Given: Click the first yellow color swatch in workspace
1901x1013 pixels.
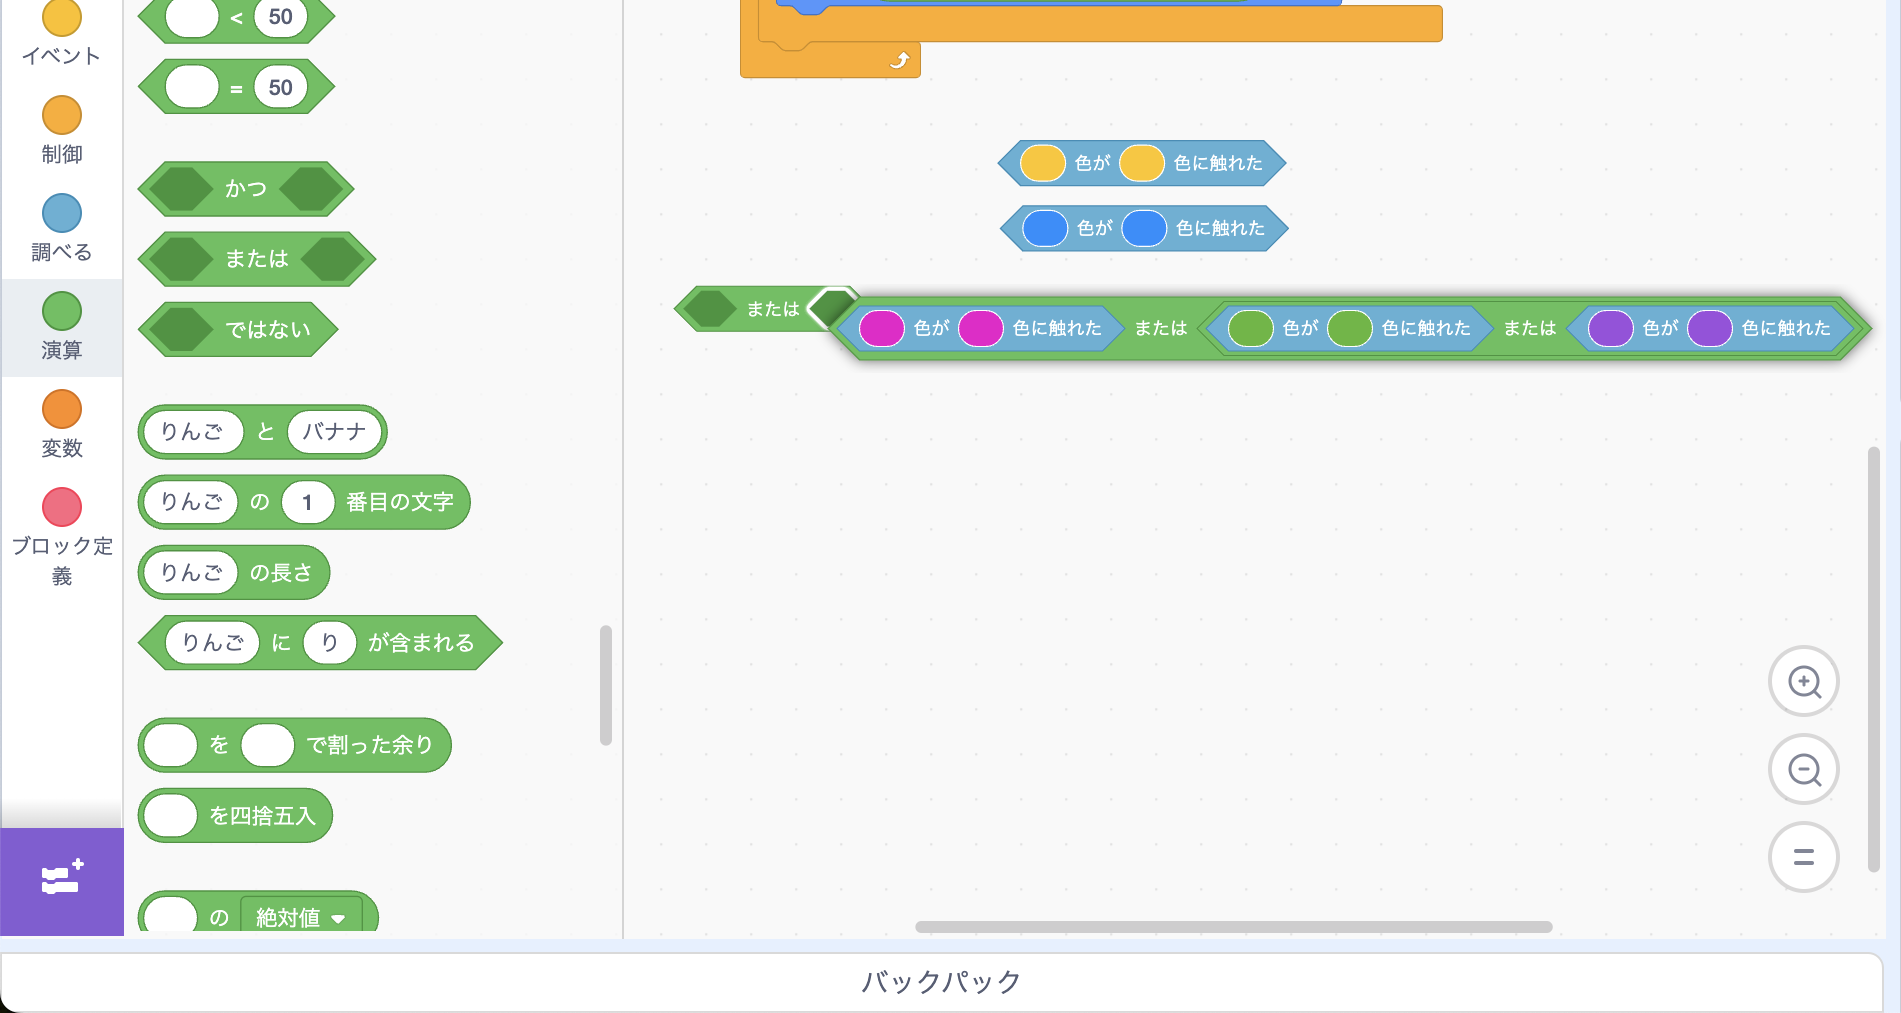Looking at the screenshot, I should [1042, 163].
